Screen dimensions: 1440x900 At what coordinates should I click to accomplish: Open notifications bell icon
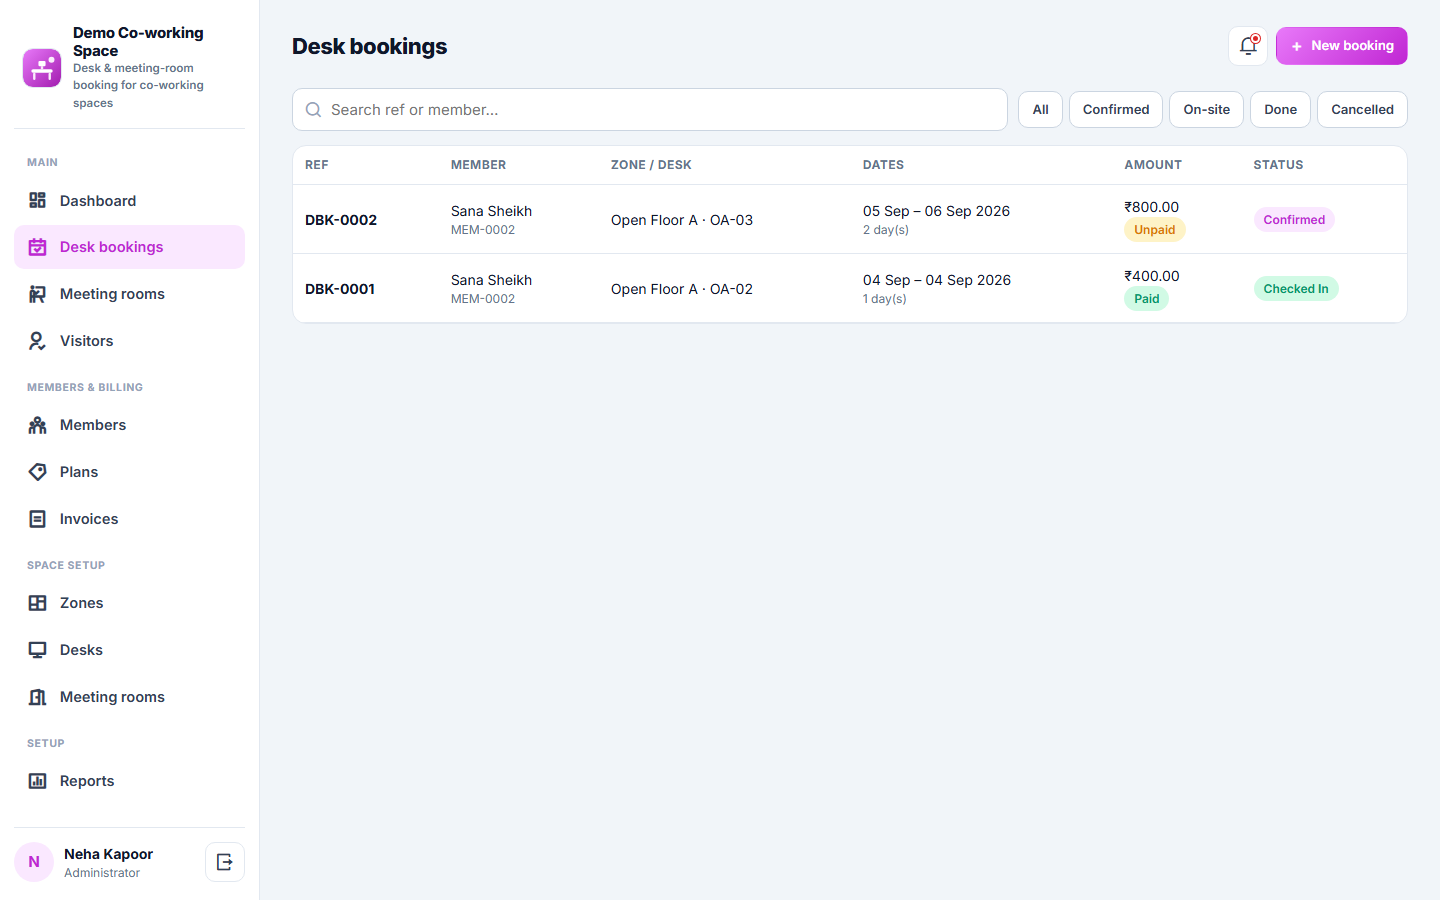(x=1248, y=46)
